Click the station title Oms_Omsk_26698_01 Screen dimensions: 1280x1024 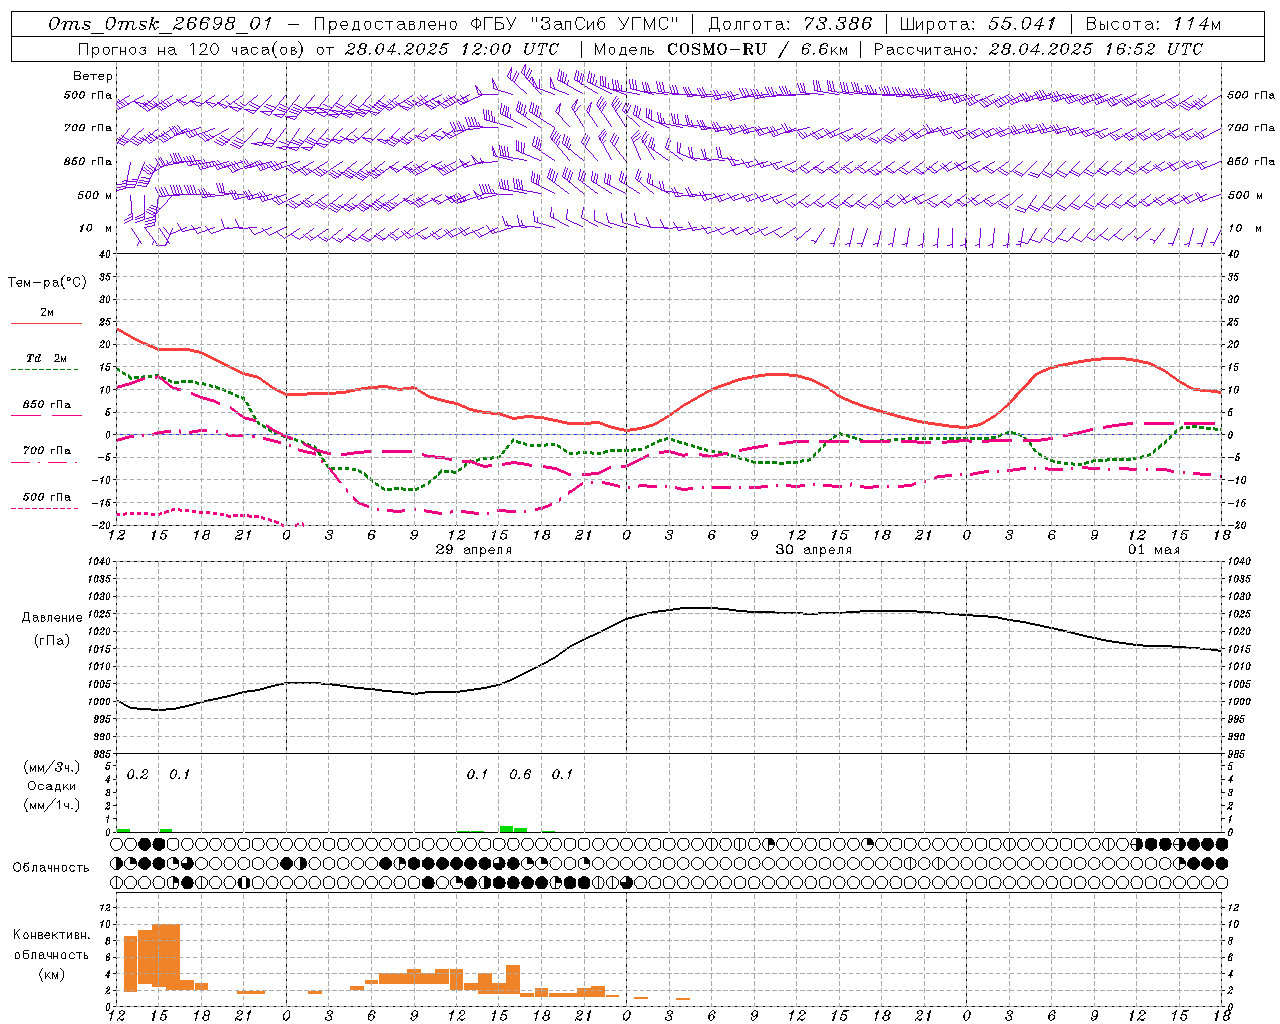point(160,24)
